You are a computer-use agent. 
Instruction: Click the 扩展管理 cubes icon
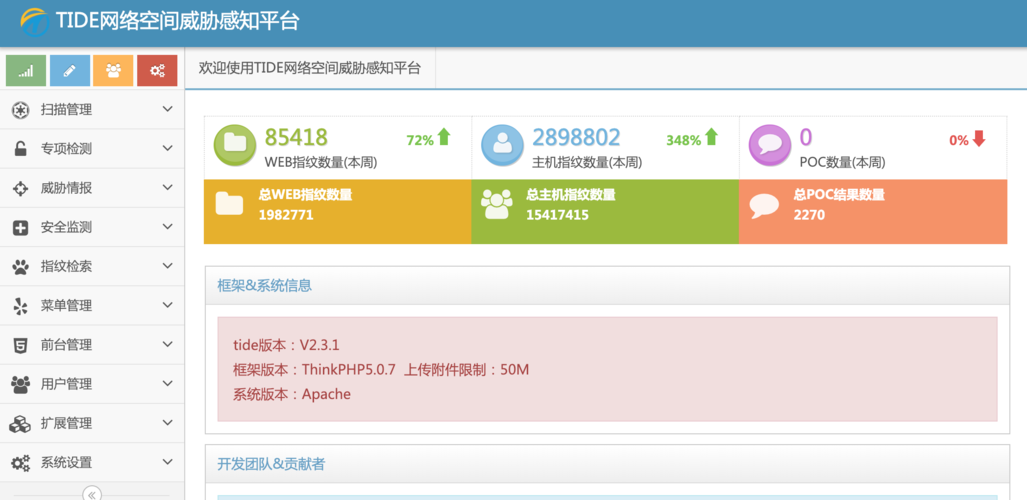pyautogui.click(x=20, y=423)
